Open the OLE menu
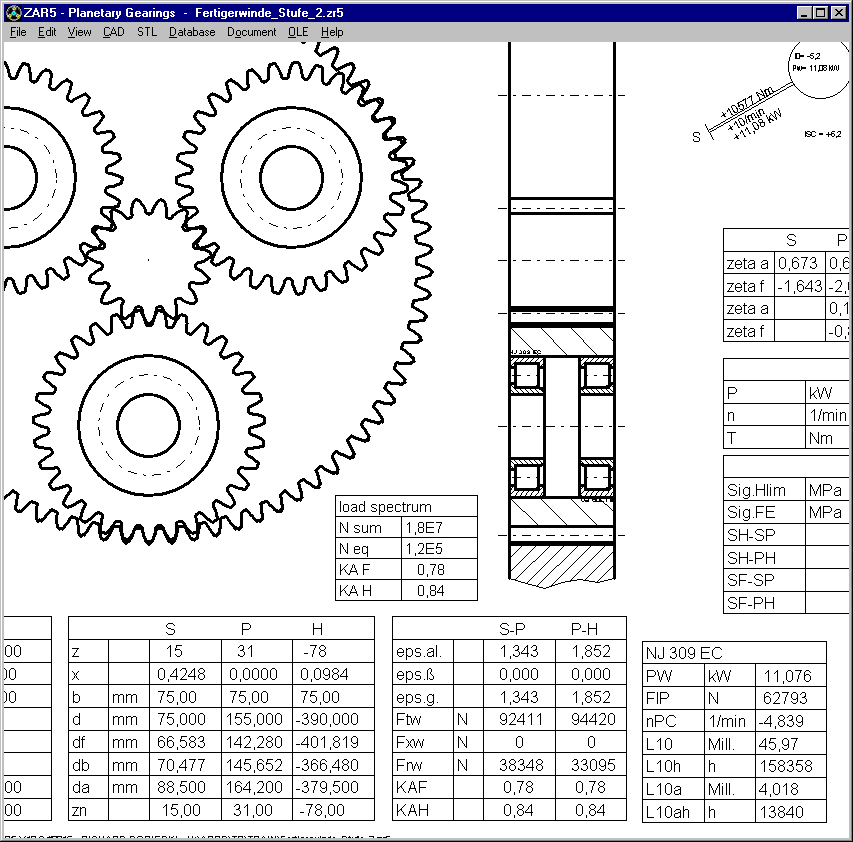Viewport: 853px width, 842px height. point(298,32)
